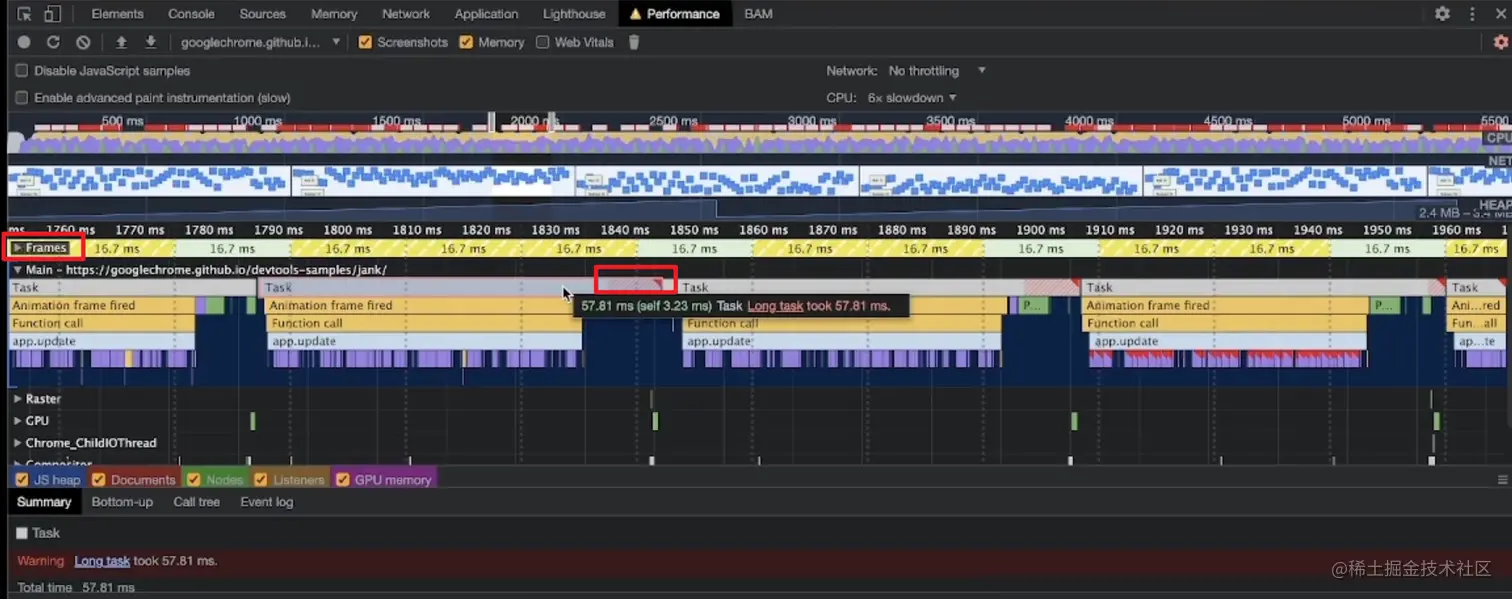Collapse the Main thread track
The width and height of the screenshot is (1512, 599).
[x=17, y=270]
